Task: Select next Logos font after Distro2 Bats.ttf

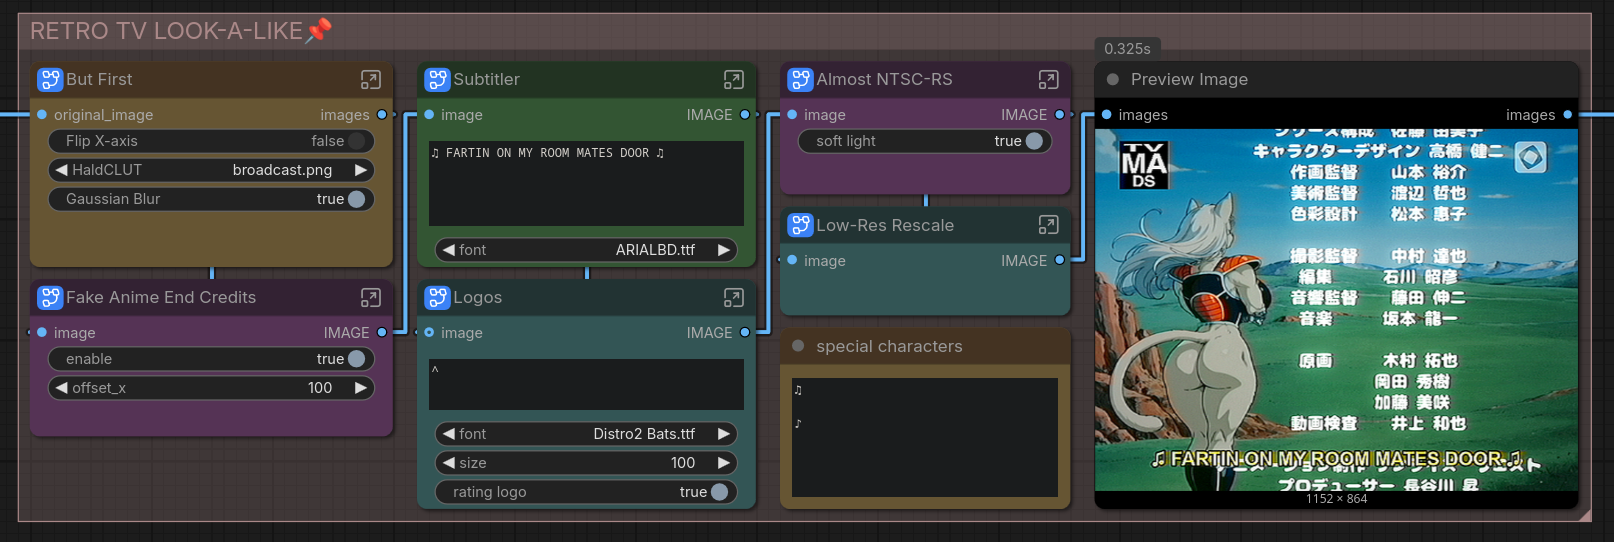Action: point(724,434)
